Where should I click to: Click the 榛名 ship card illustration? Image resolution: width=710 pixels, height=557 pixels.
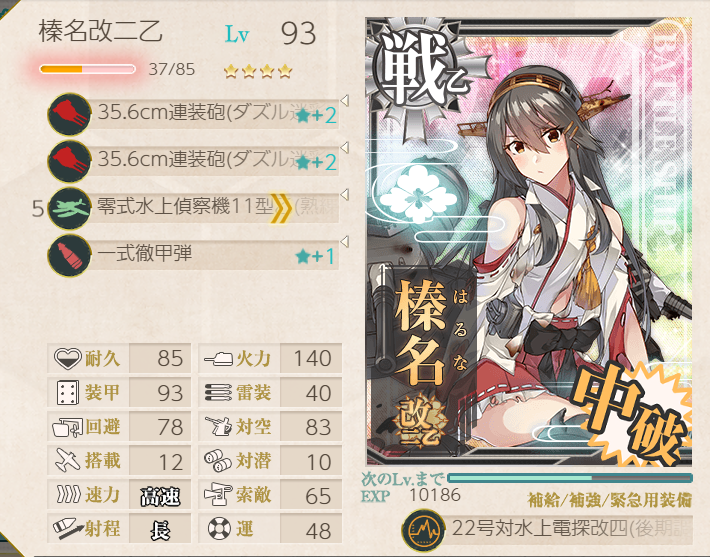[x=529, y=241]
